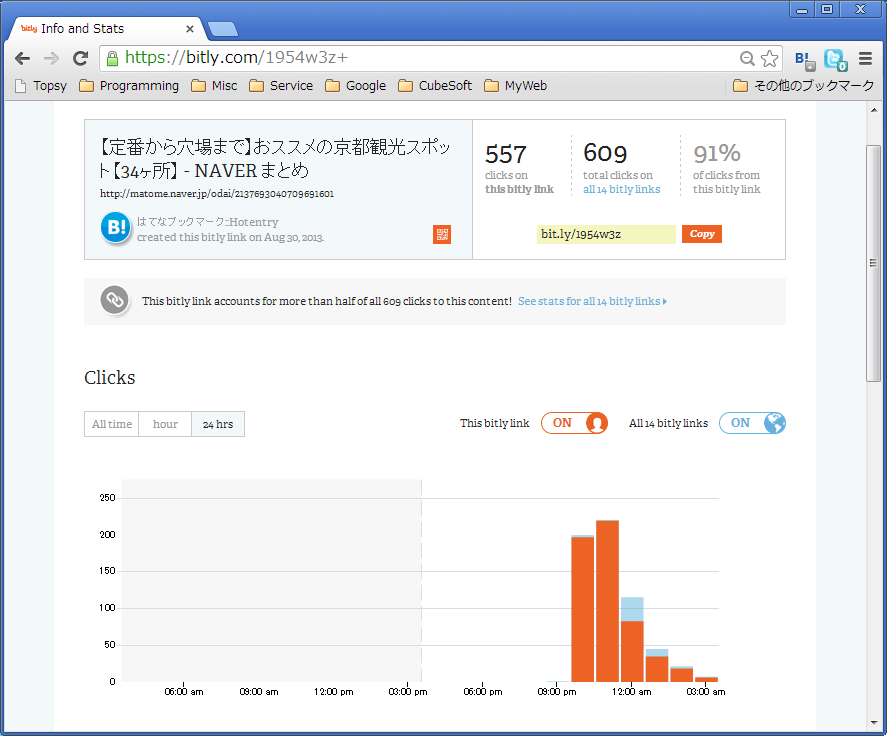Click the gray chain link icon

click(115, 300)
